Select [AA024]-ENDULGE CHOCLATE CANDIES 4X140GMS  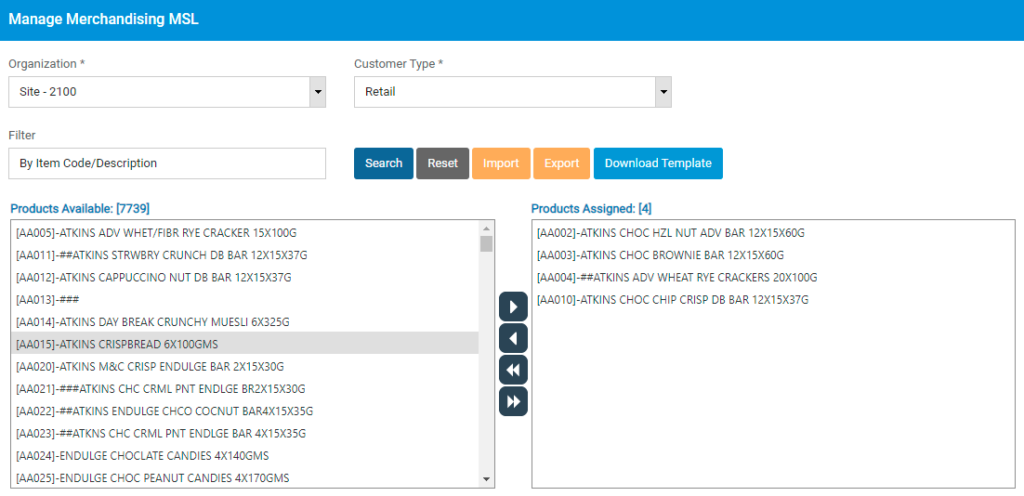(245, 455)
